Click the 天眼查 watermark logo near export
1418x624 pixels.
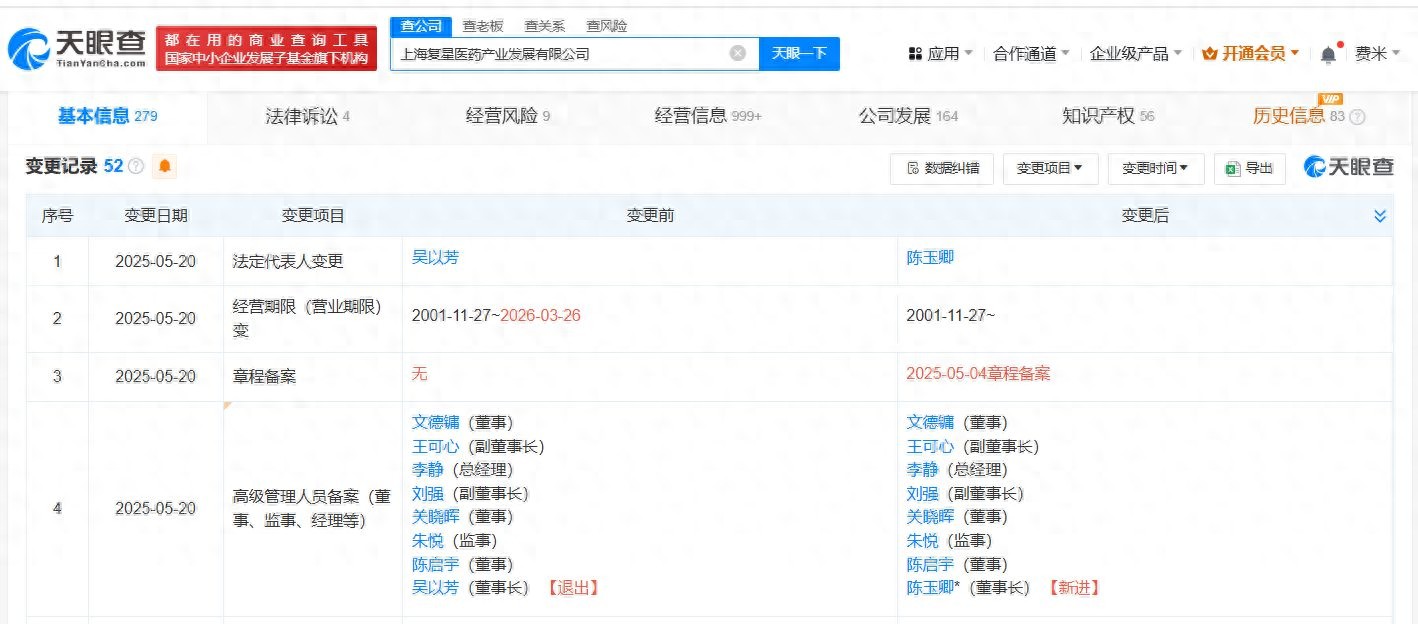tap(1348, 168)
